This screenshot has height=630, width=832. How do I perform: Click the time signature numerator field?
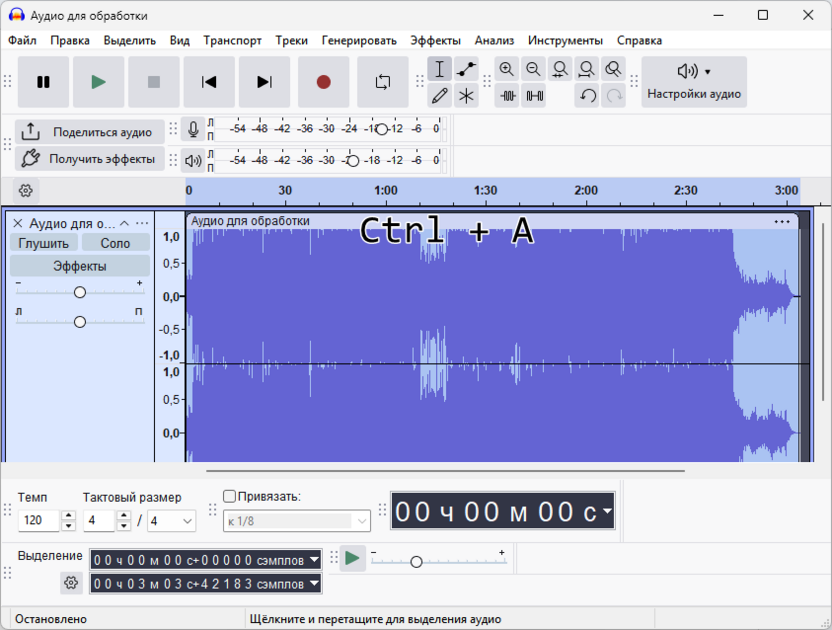click(99, 520)
